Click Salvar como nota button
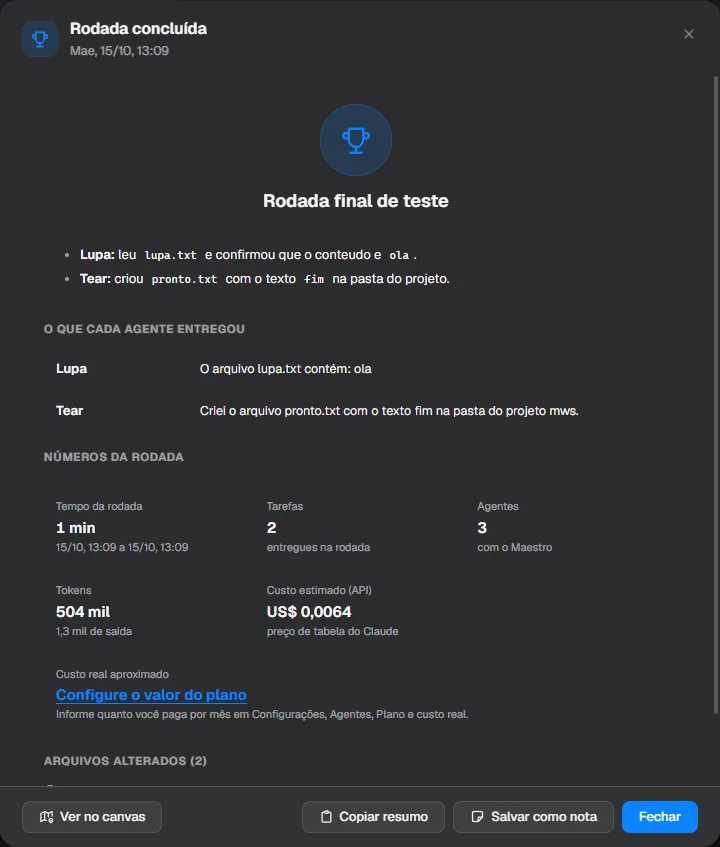 (533, 816)
